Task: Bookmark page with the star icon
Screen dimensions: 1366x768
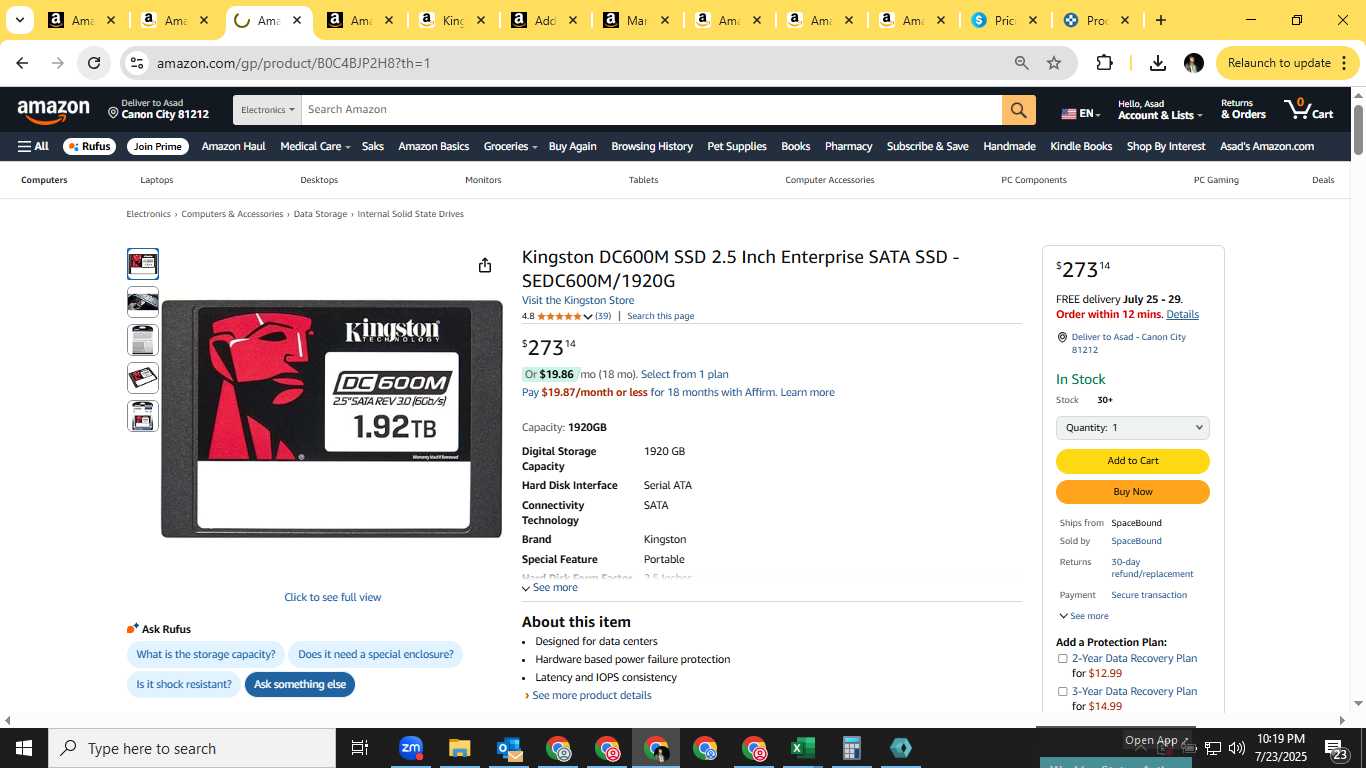Action: click(x=1054, y=63)
